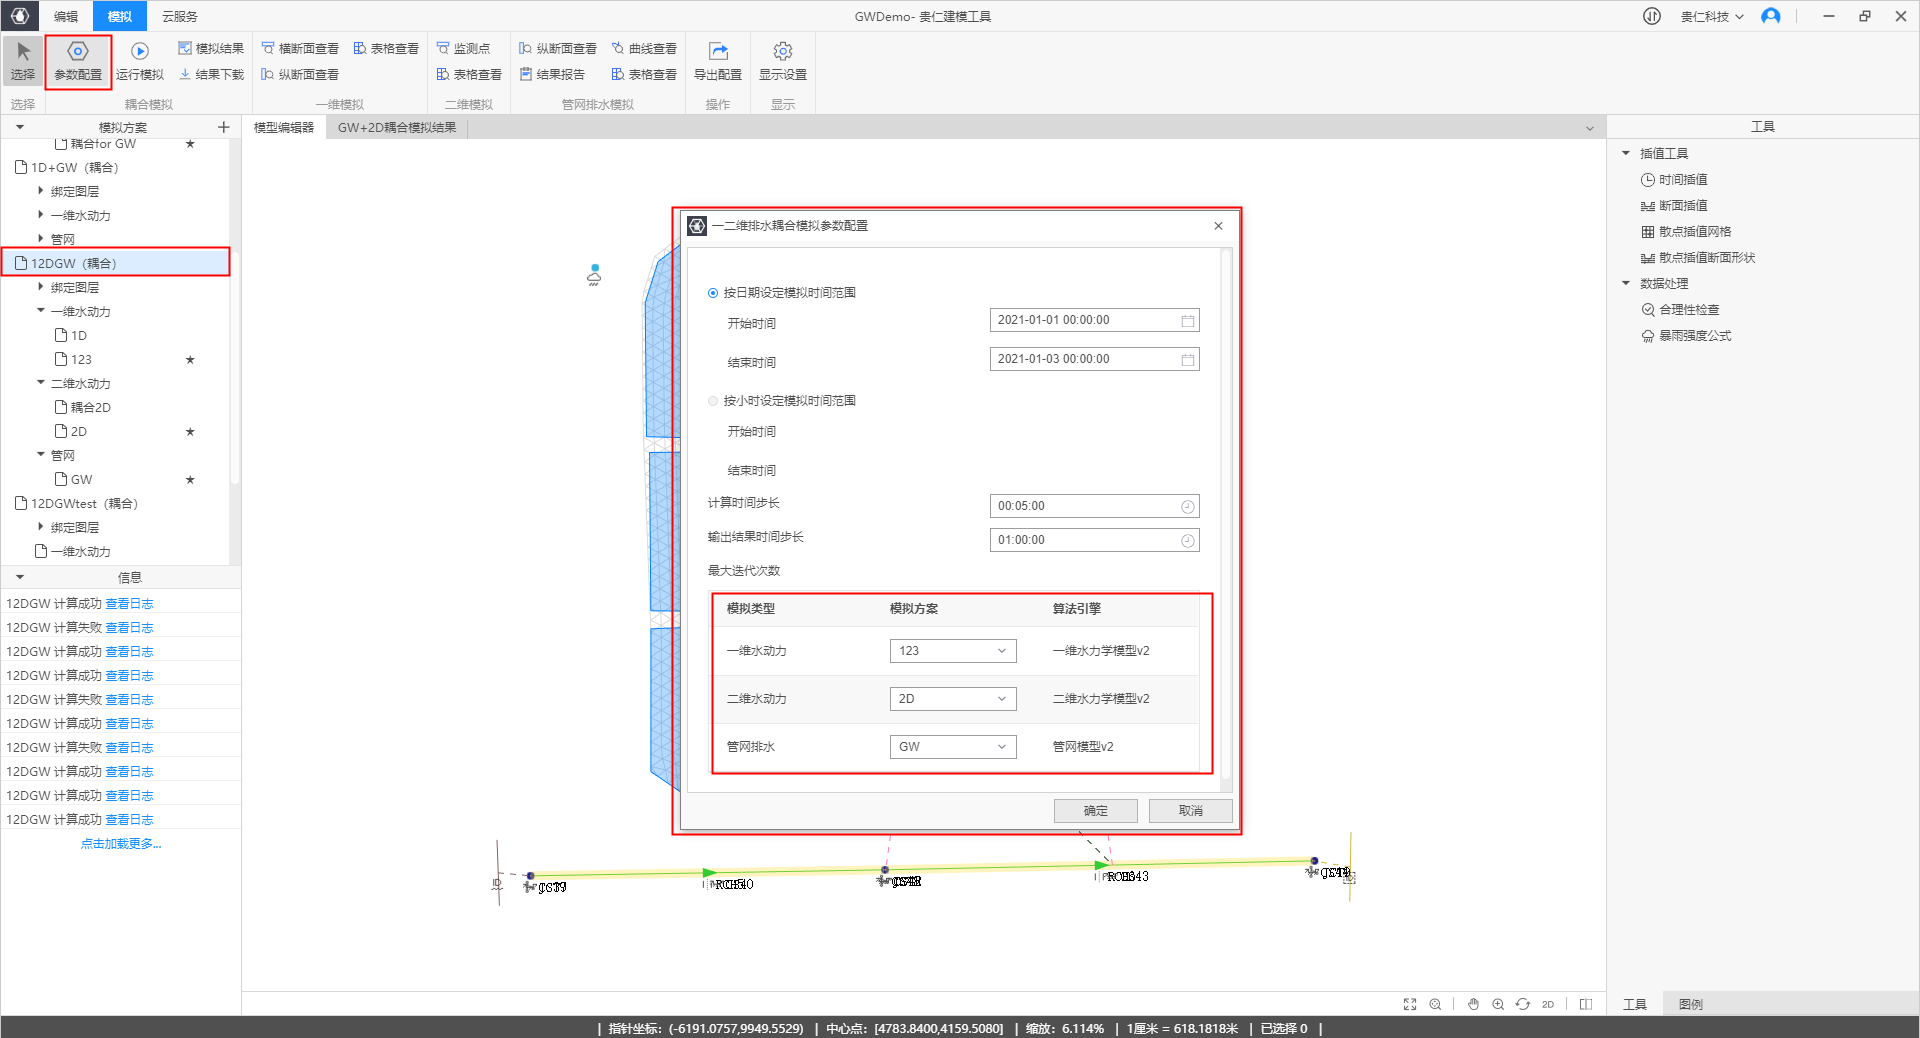
Task: Open 显示设置 gear icon
Action: tap(783, 52)
